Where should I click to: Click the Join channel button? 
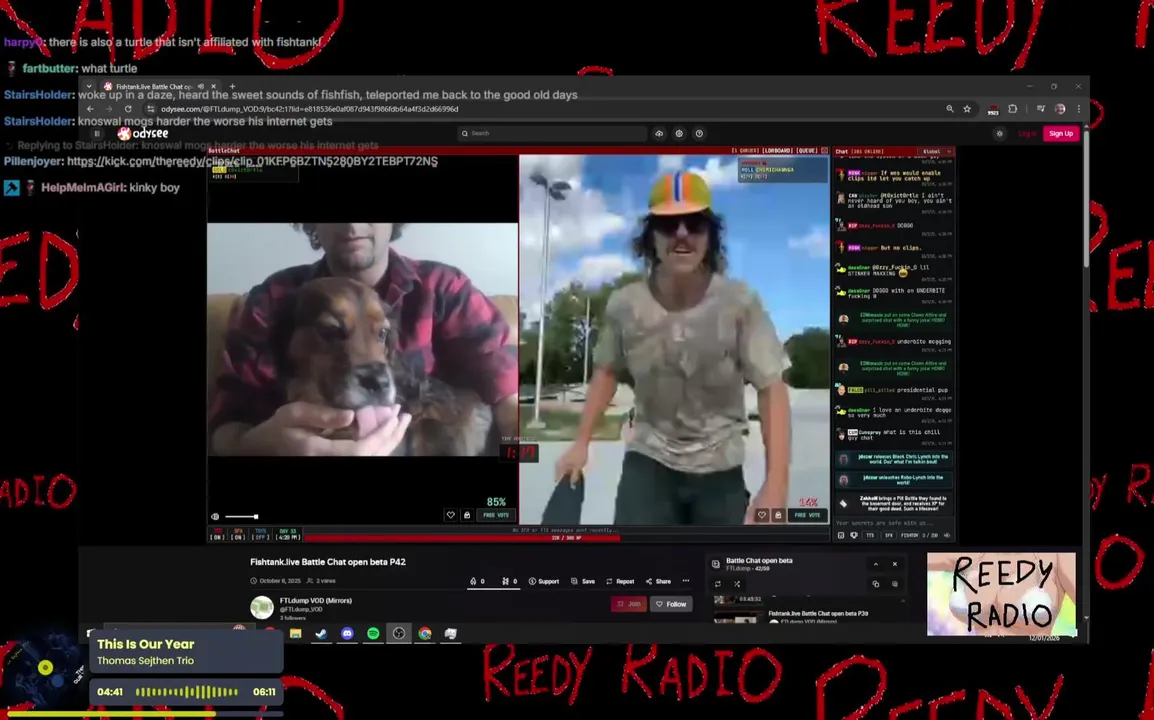coord(629,604)
